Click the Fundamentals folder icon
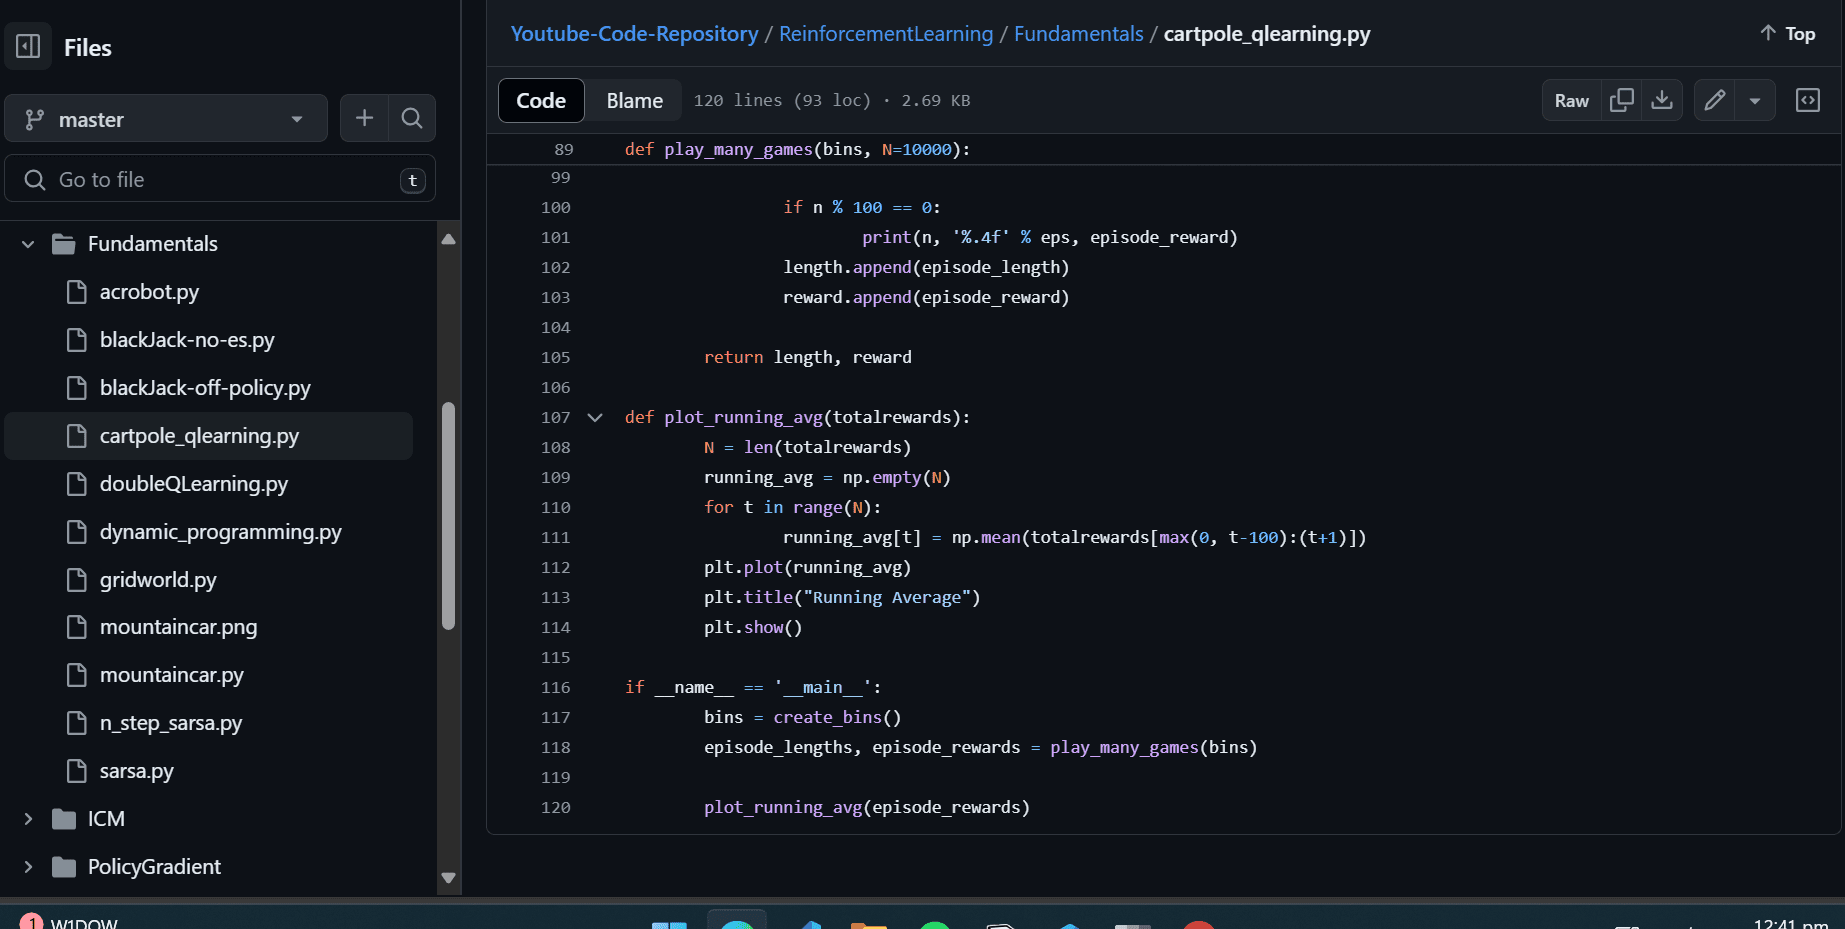The height and width of the screenshot is (929, 1845). click(64, 244)
